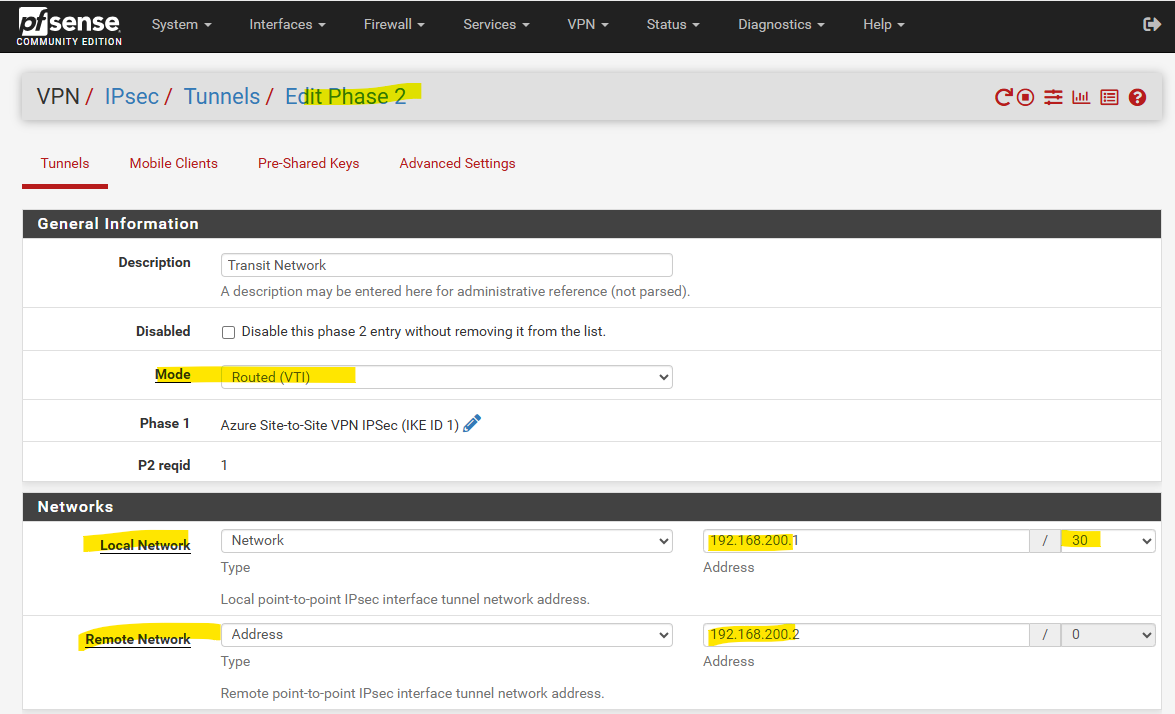Select the Tunnels tab
Screen dimensions: 1175x714
click(65, 163)
